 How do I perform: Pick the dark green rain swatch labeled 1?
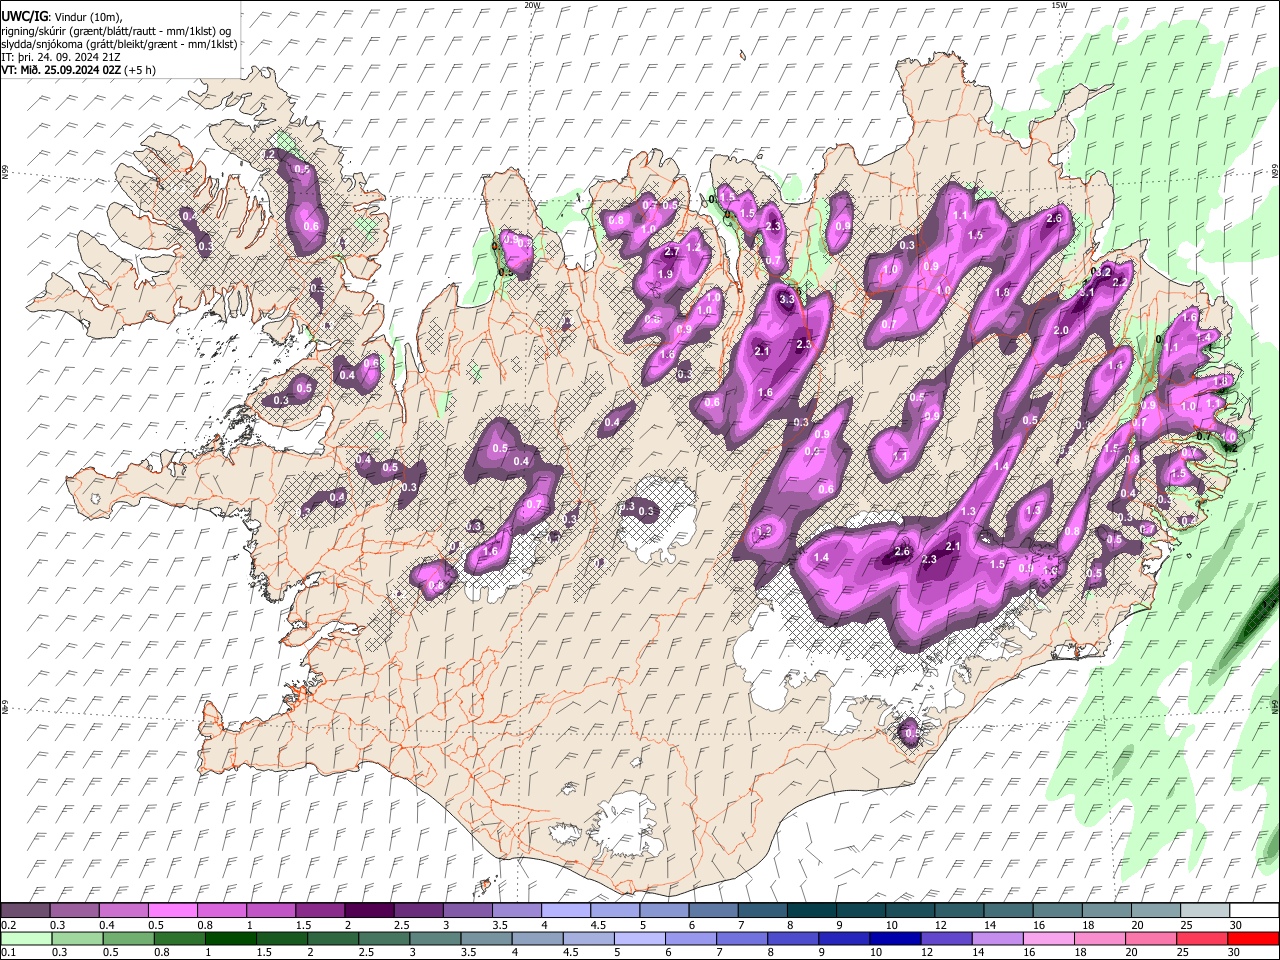[x=230, y=938]
